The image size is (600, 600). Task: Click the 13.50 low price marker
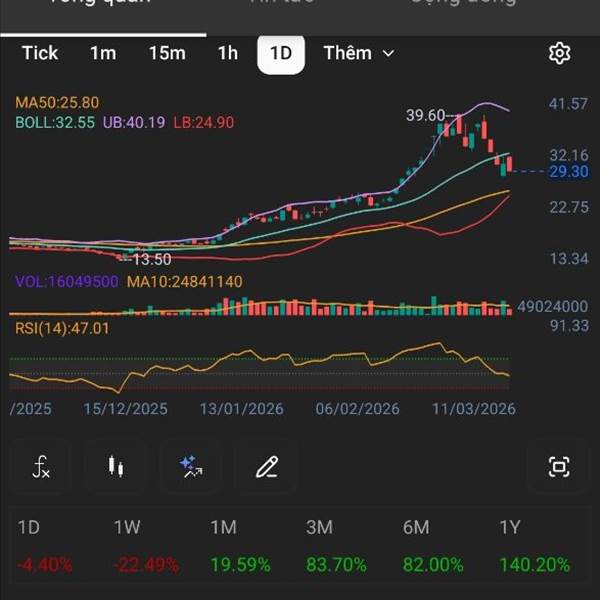pos(152,259)
